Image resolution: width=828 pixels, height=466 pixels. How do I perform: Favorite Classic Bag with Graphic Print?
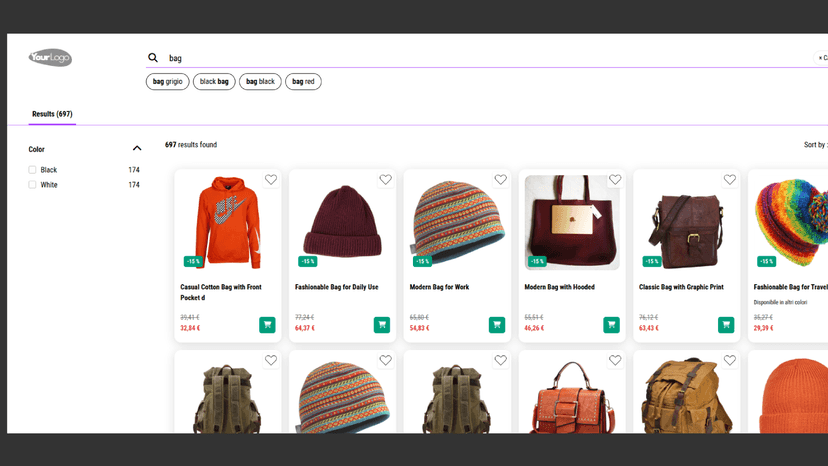coord(730,180)
